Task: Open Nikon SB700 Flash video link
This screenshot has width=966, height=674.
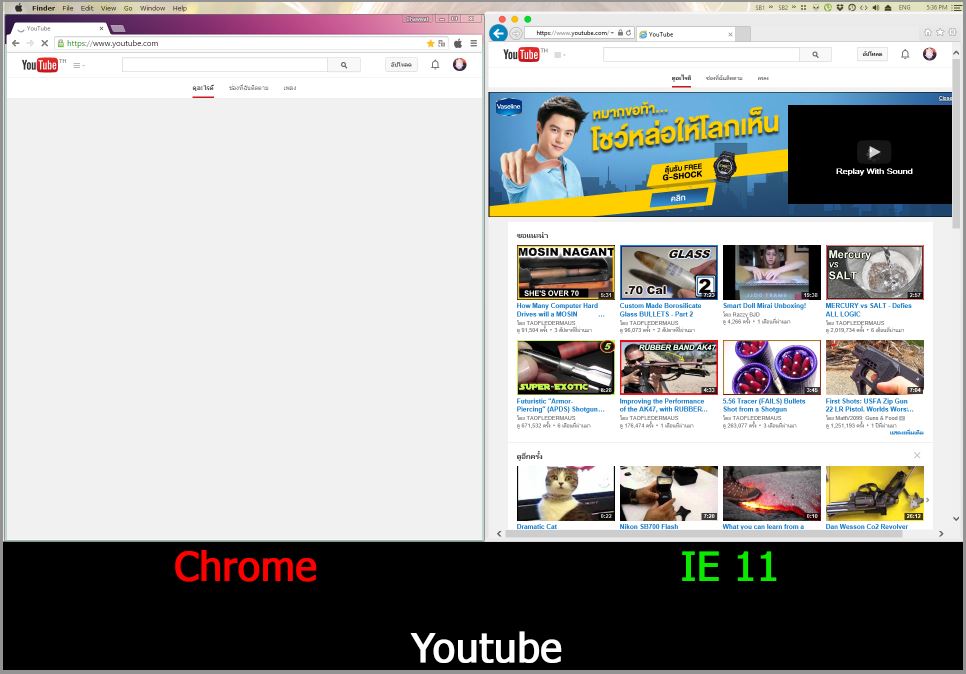Action: tap(649, 527)
